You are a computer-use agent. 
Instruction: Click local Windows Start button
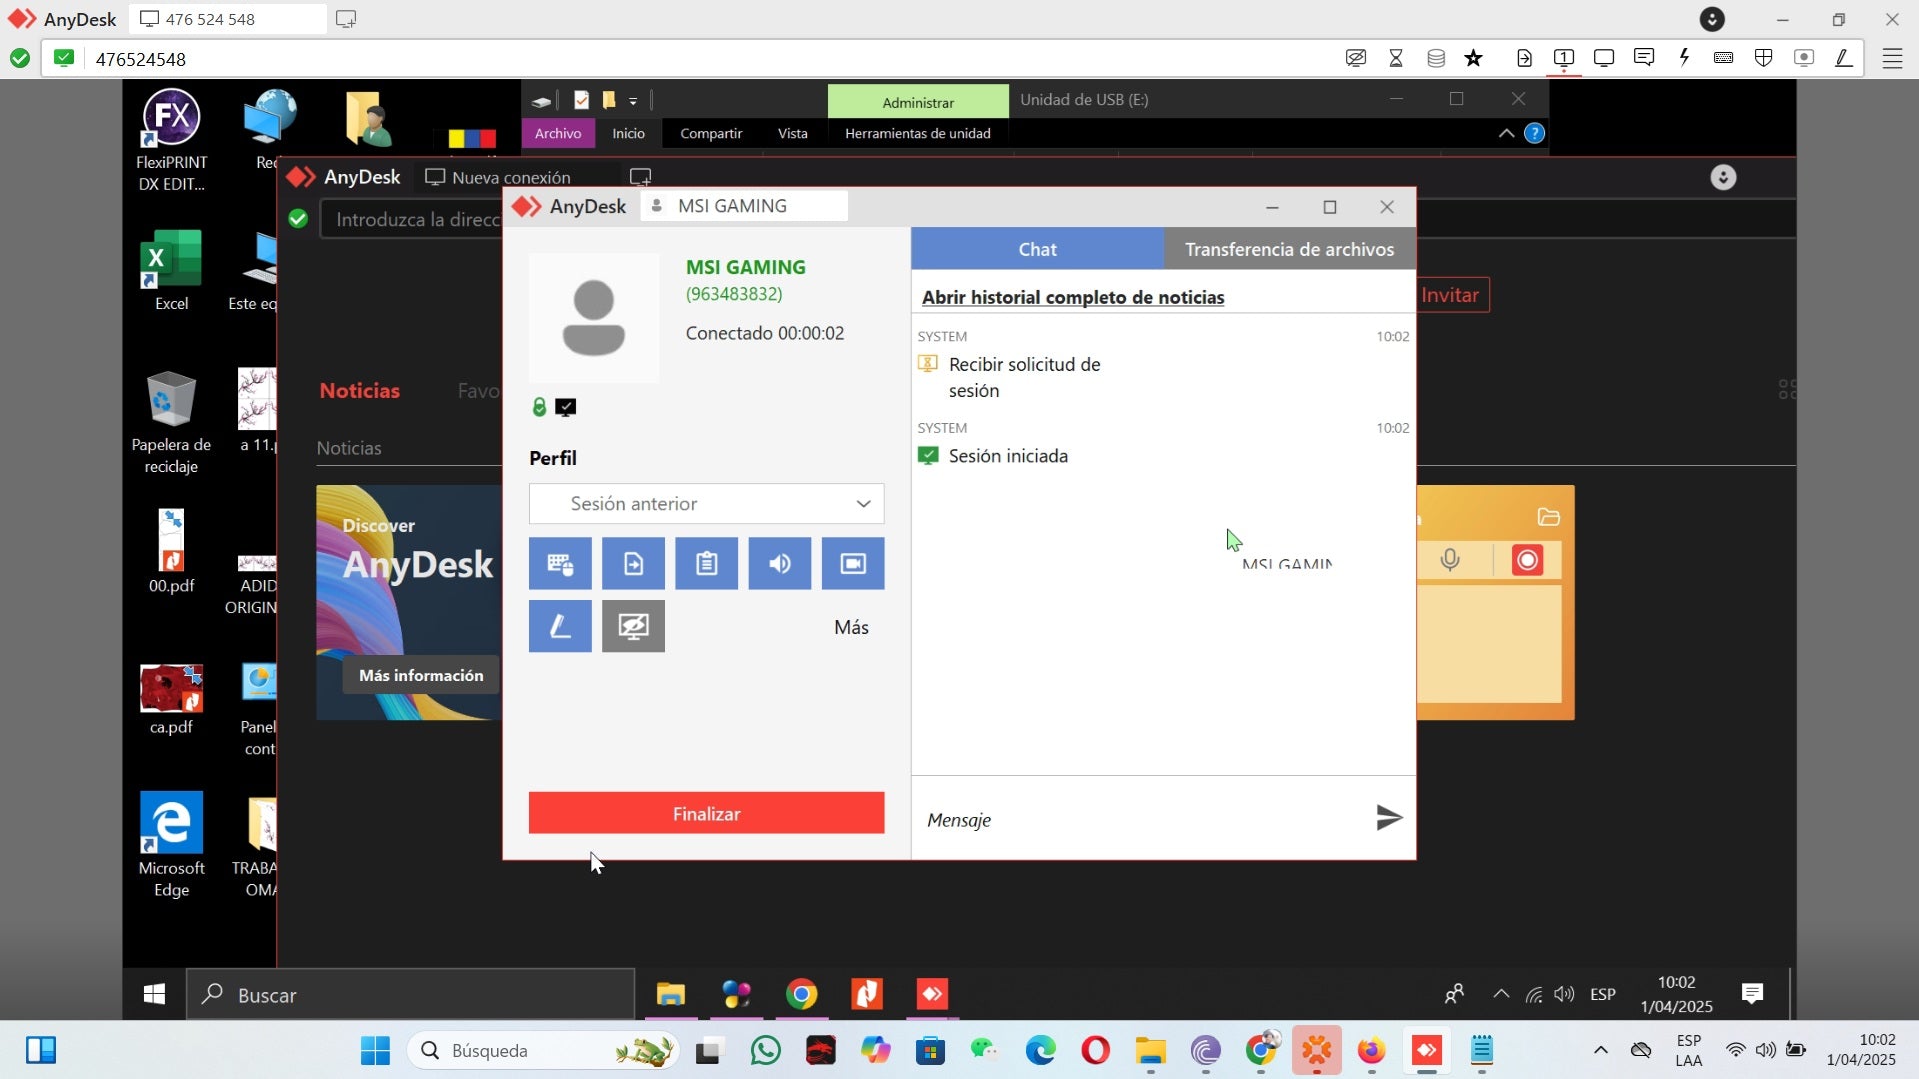(375, 1051)
